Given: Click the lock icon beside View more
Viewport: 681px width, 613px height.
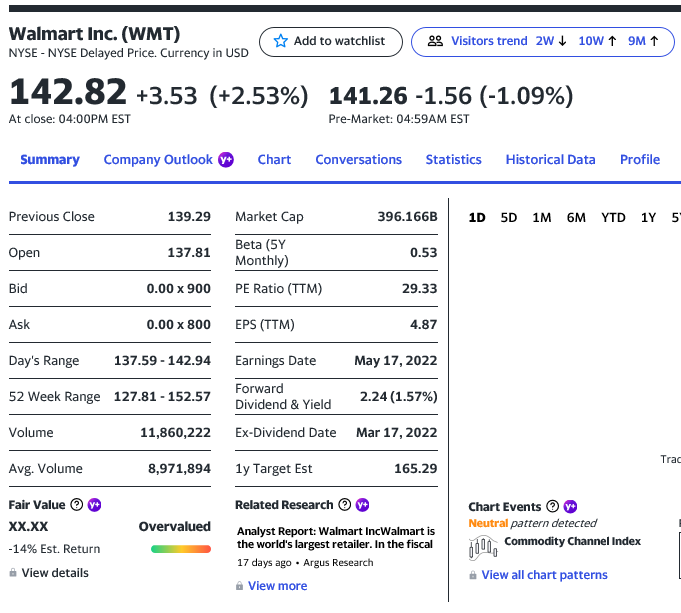Looking at the screenshot, I should (239, 586).
